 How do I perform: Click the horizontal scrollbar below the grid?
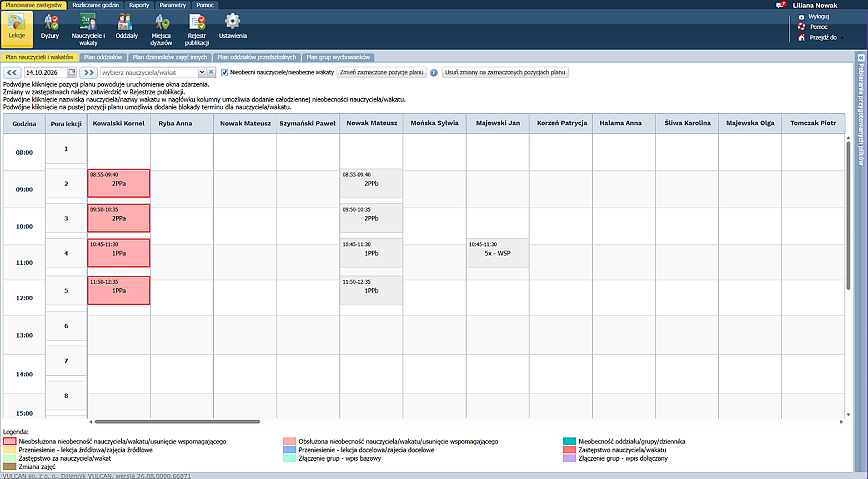pyautogui.click(x=177, y=421)
